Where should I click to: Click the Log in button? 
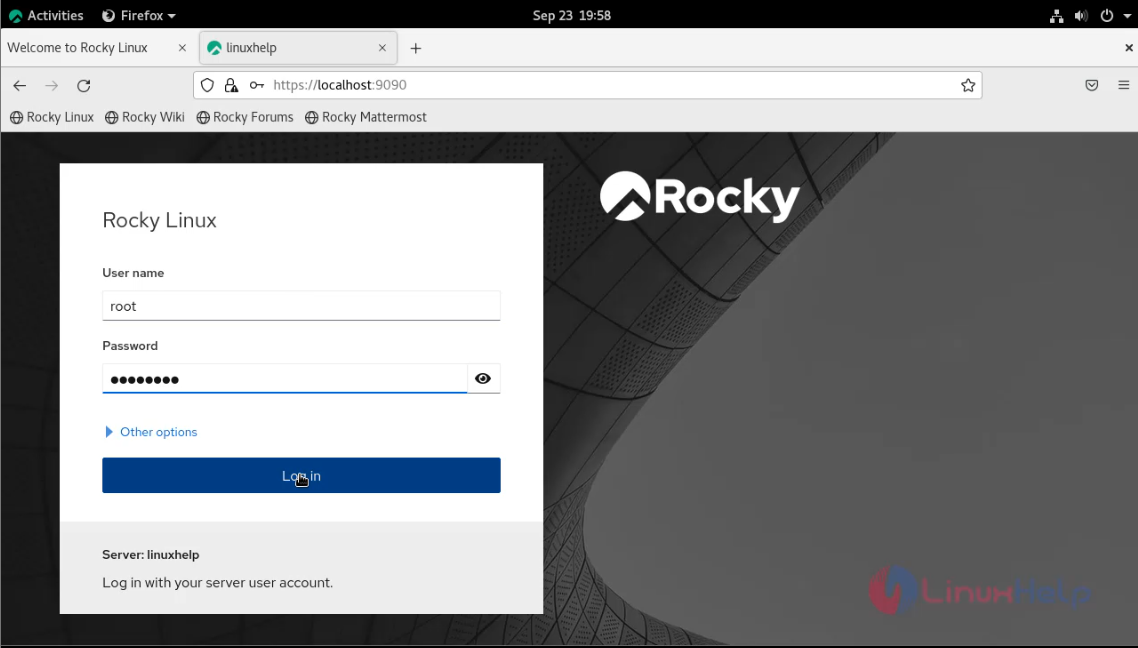(x=301, y=475)
